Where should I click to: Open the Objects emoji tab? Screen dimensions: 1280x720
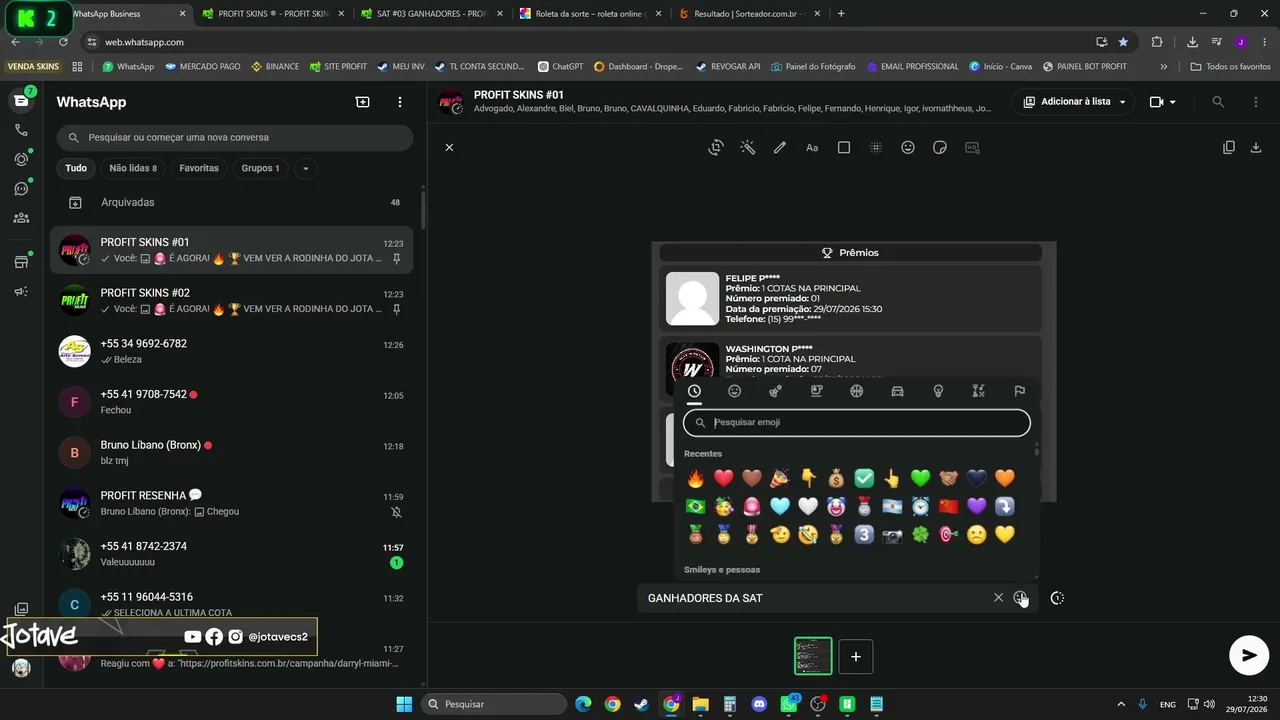[x=938, y=391]
